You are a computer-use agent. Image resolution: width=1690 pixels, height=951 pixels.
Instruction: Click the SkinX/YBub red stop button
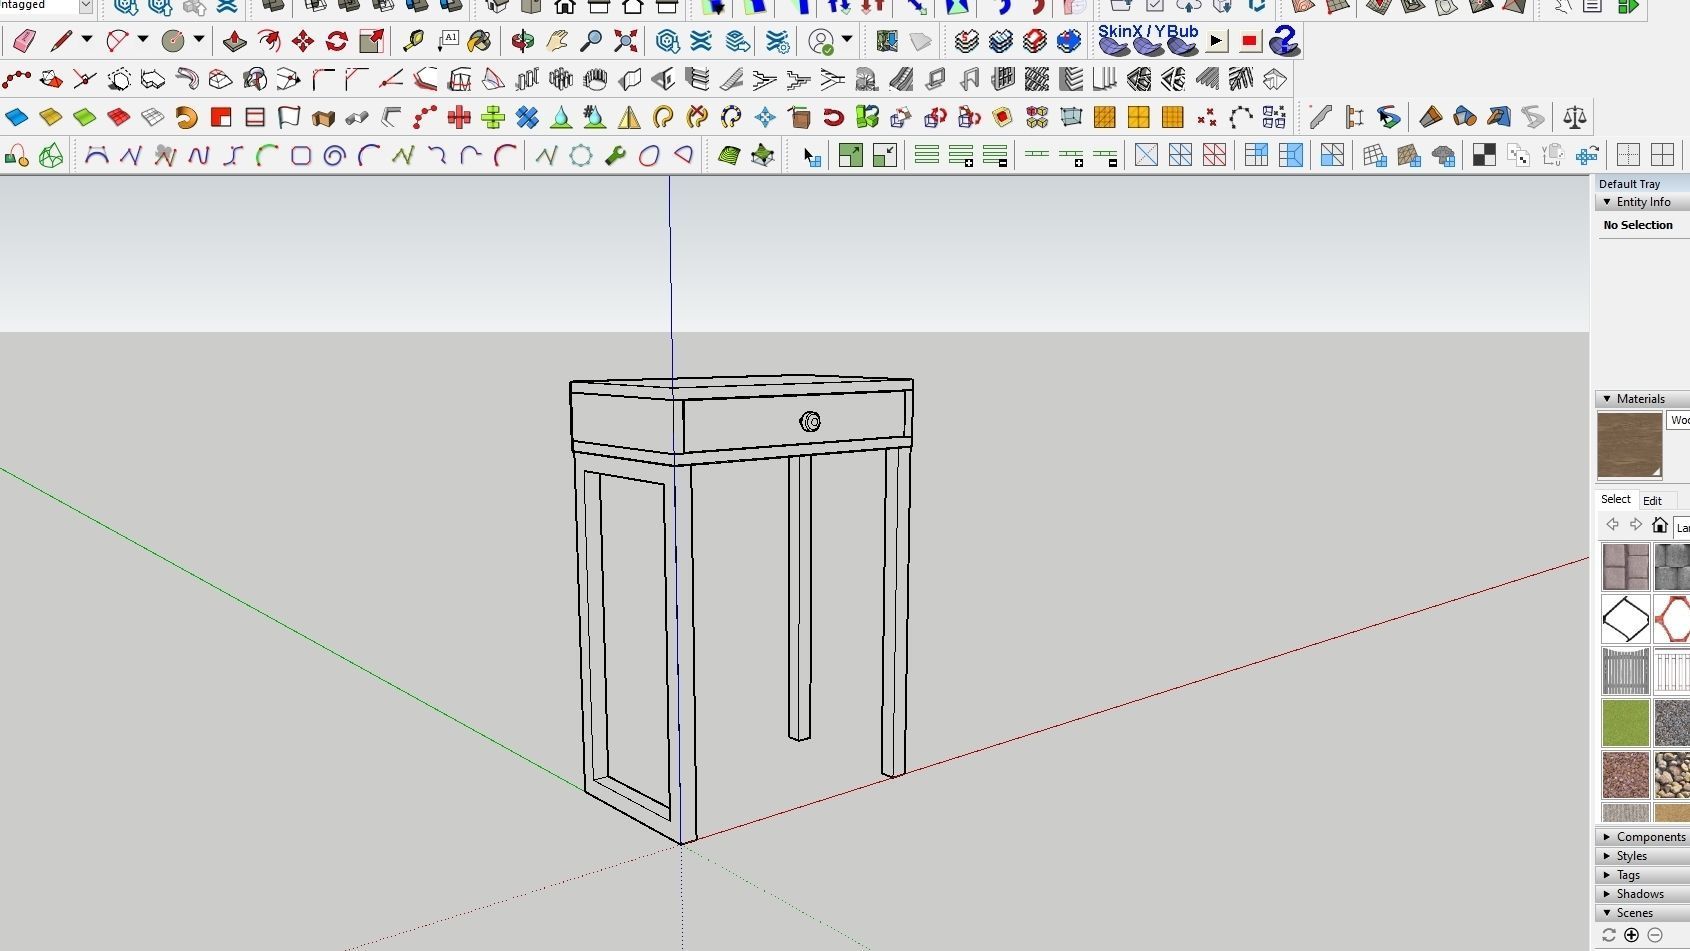point(1249,42)
